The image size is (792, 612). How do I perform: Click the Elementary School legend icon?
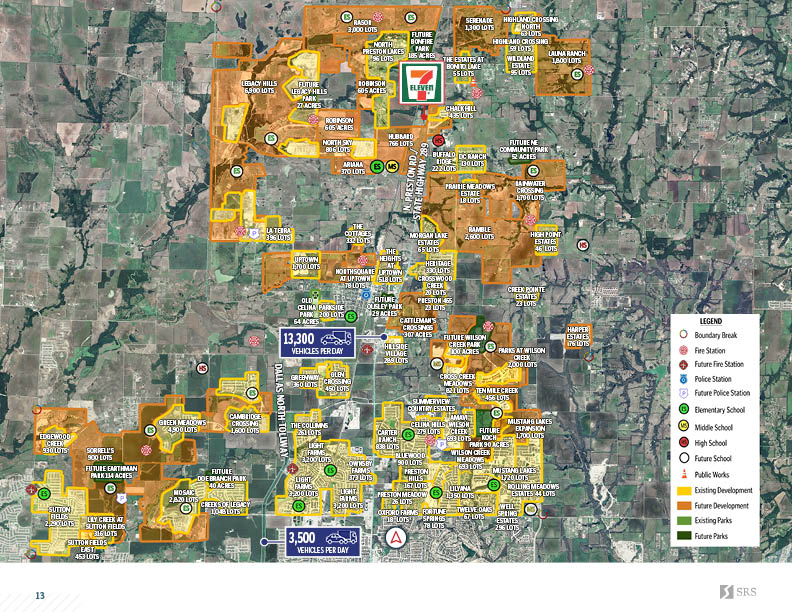click(x=683, y=410)
